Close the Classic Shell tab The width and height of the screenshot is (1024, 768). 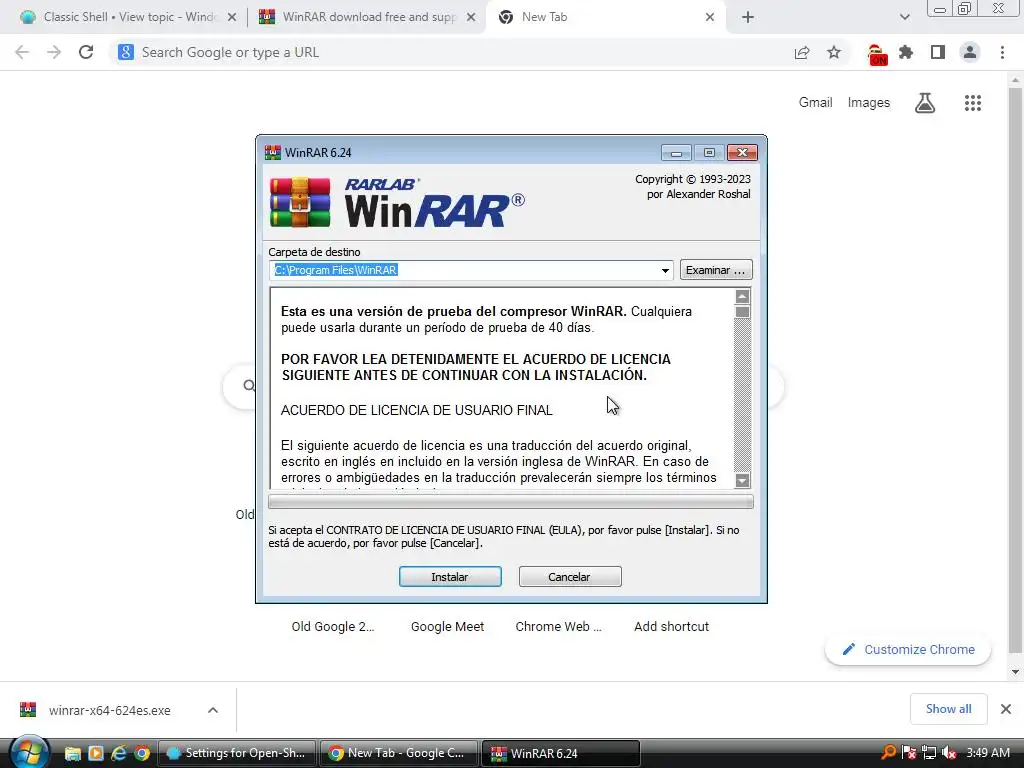(232, 18)
